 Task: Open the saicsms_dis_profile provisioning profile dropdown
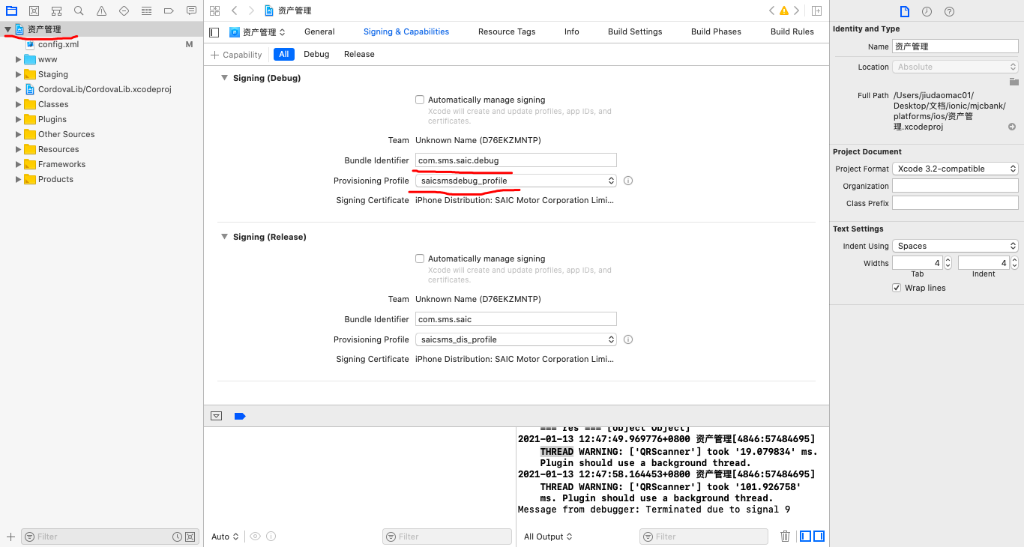coord(516,339)
